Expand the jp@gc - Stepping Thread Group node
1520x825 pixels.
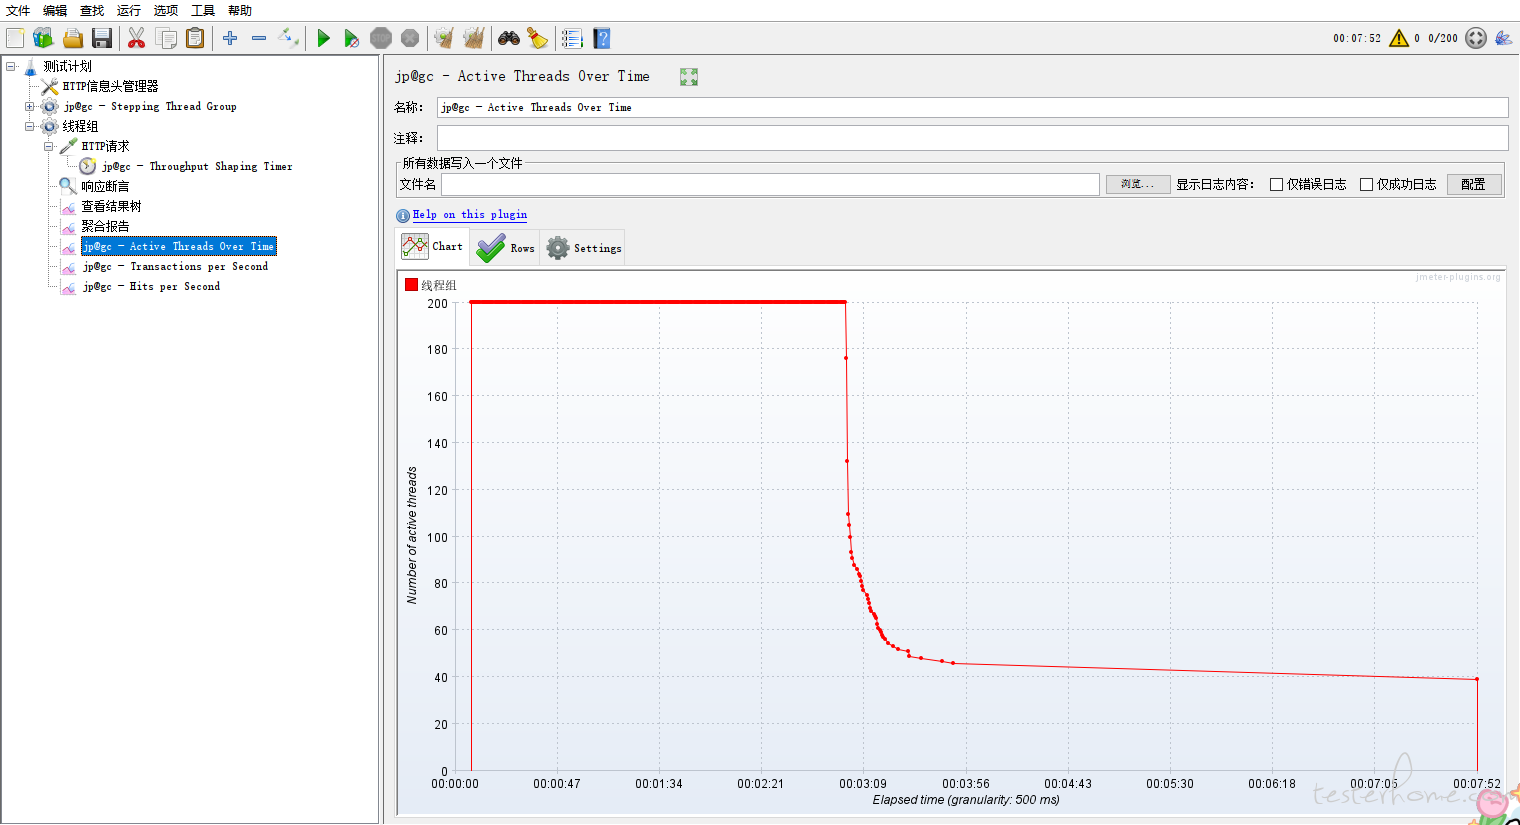(x=29, y=106)
